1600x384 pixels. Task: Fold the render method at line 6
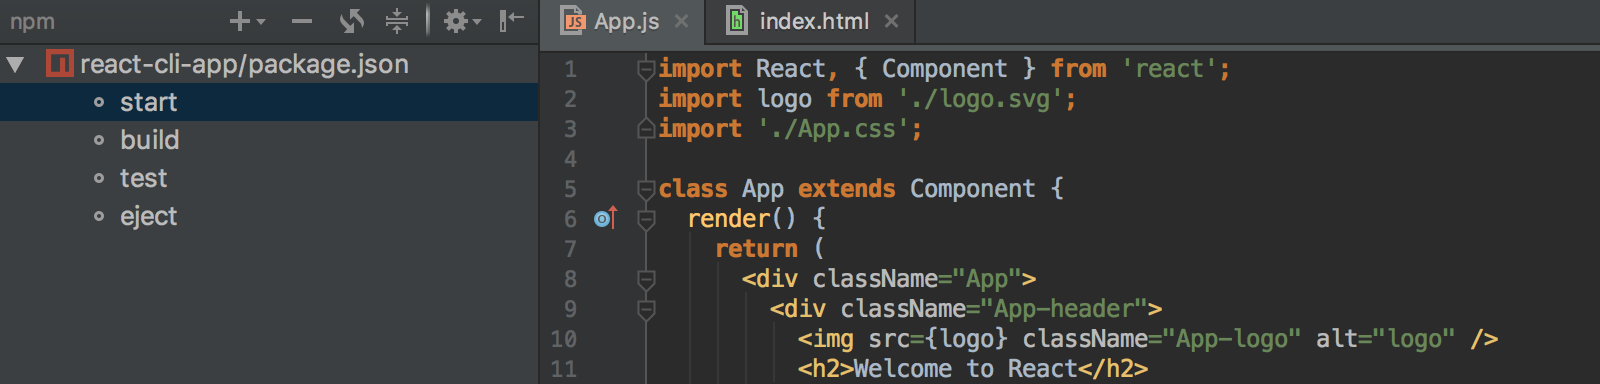(646, 219)
